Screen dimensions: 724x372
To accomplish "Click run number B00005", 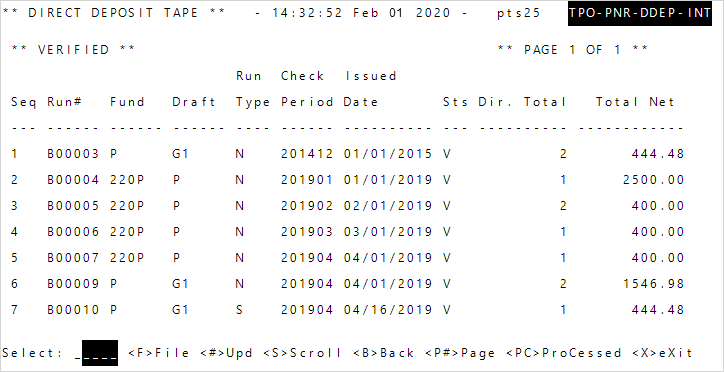I will tap(73, 205).
